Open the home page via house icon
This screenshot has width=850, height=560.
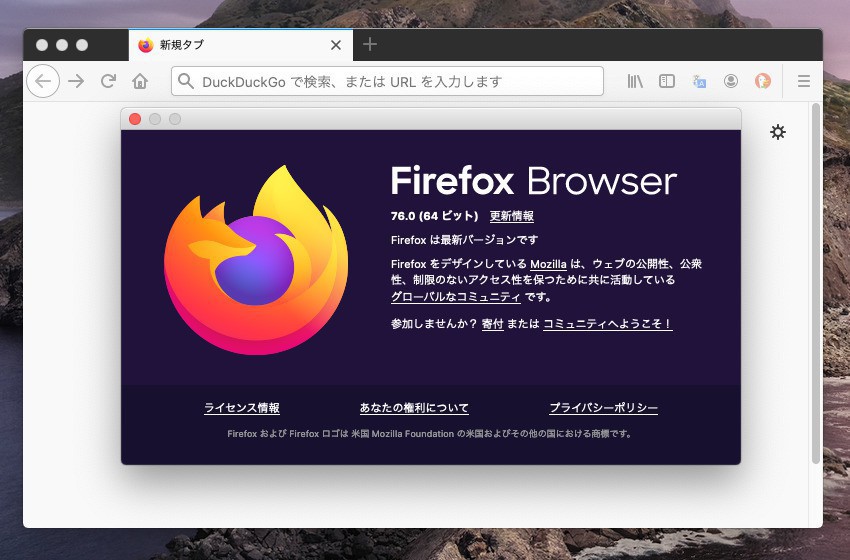[x=140, y=81]
